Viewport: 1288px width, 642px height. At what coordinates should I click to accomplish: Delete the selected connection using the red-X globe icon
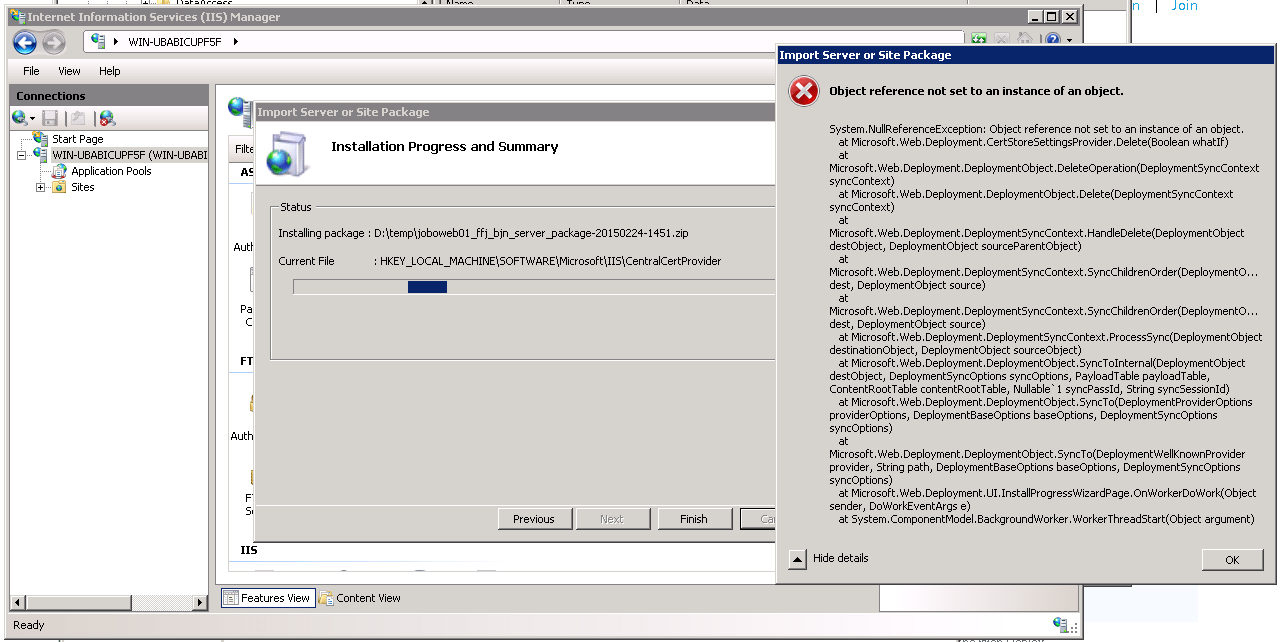[x=106, y=118]
